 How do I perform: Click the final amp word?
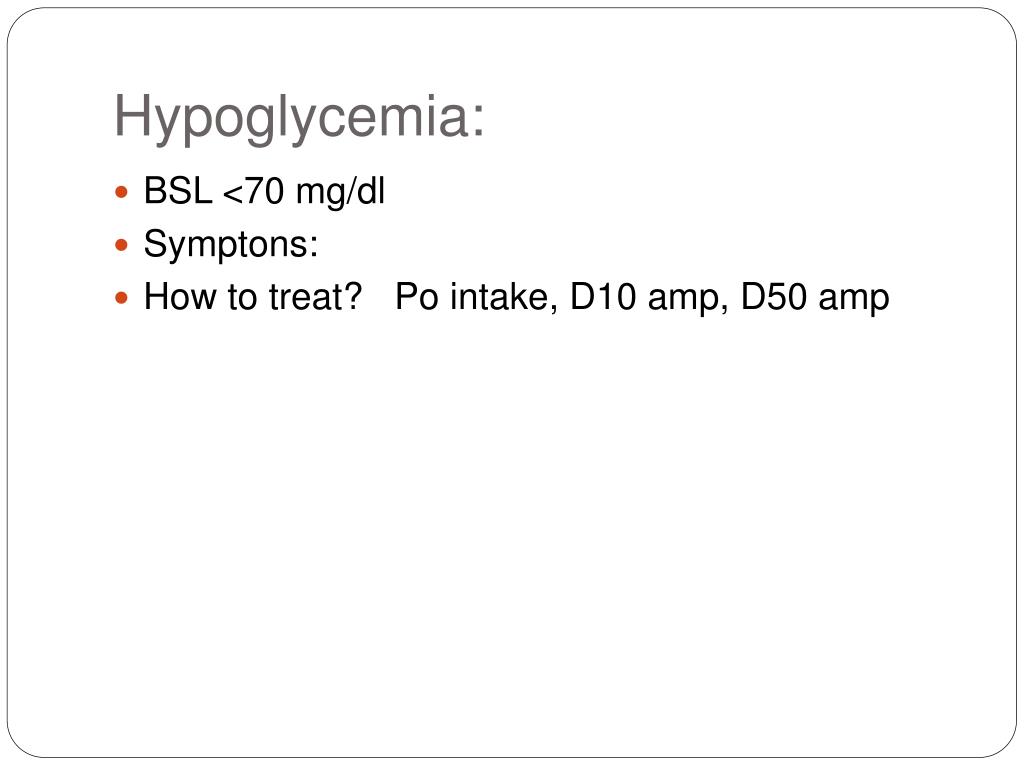click(854, 299)
